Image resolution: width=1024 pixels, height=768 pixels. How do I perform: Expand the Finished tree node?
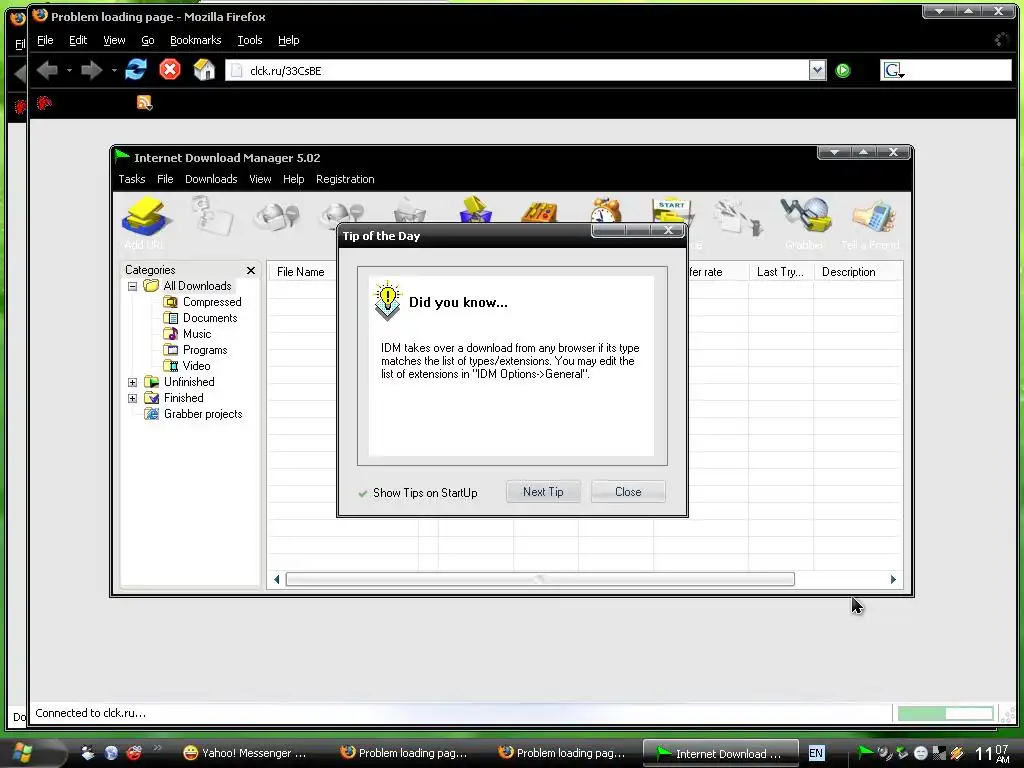coord(133,398)
